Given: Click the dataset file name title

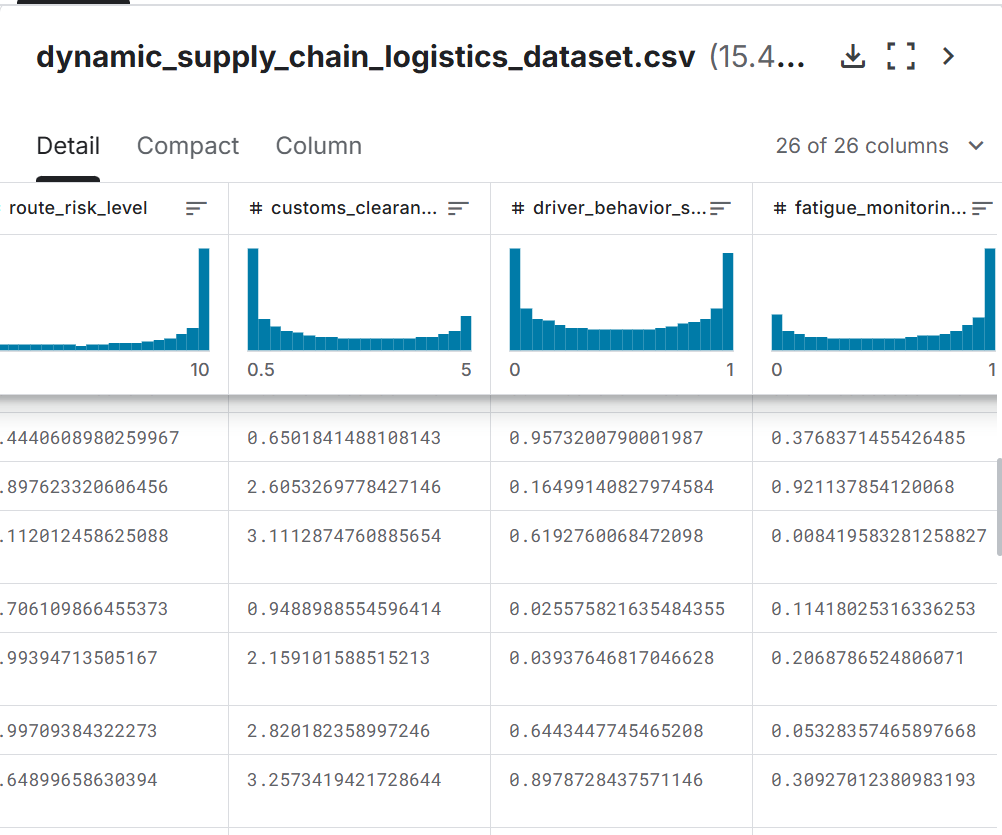Looking at the screenshot, I should [x=366, y=57].
